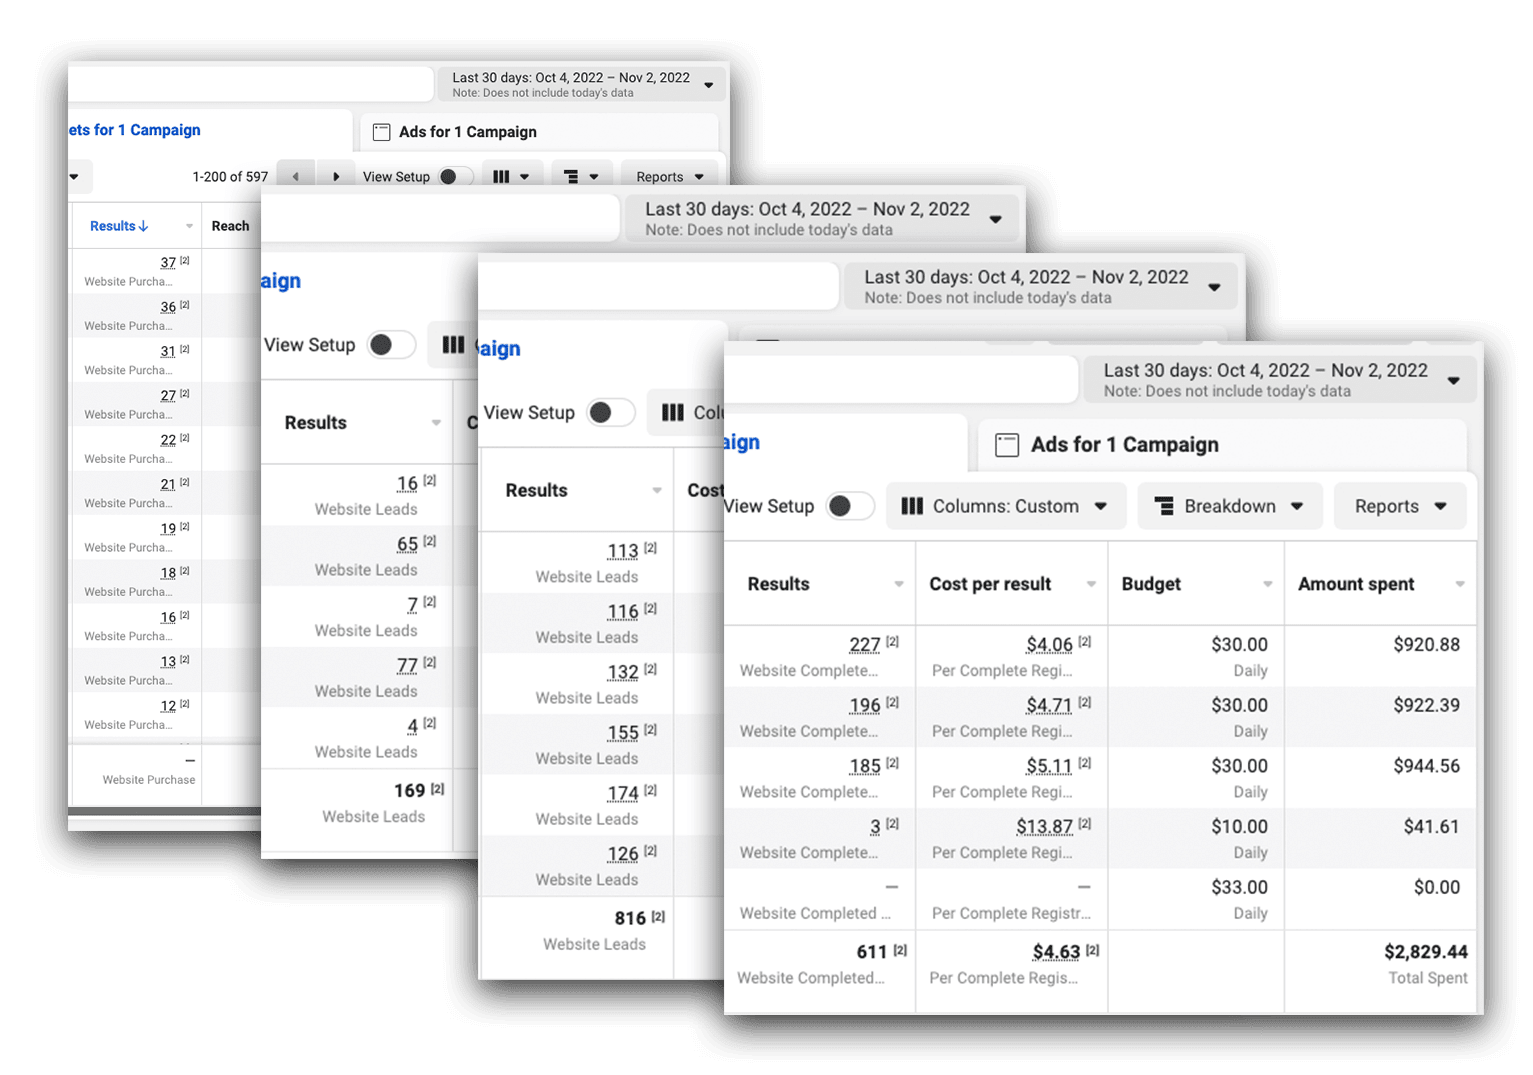The image size is (1533, 1075).
Task: Go to previous page of 1-200 of 597
Action: [295, 177]
